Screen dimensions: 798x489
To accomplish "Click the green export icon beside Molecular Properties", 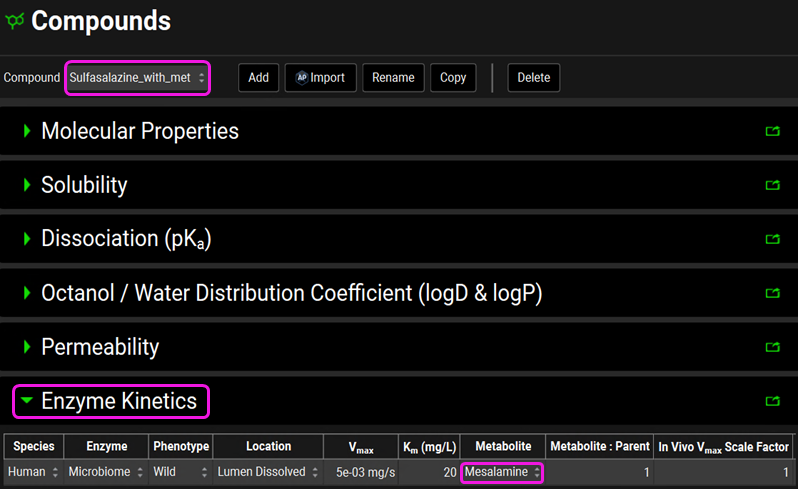I will [771, 131].
